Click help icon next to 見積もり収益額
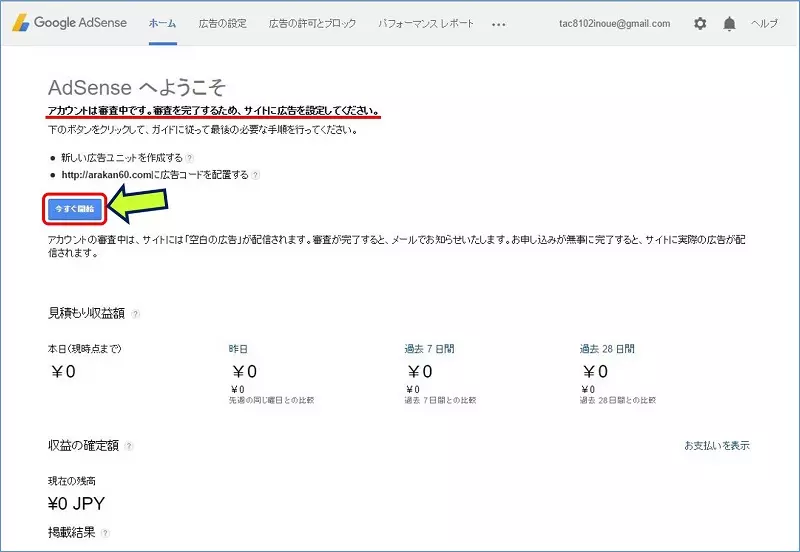The width and height of the screenshot is (800, 552). click(136, 314)
